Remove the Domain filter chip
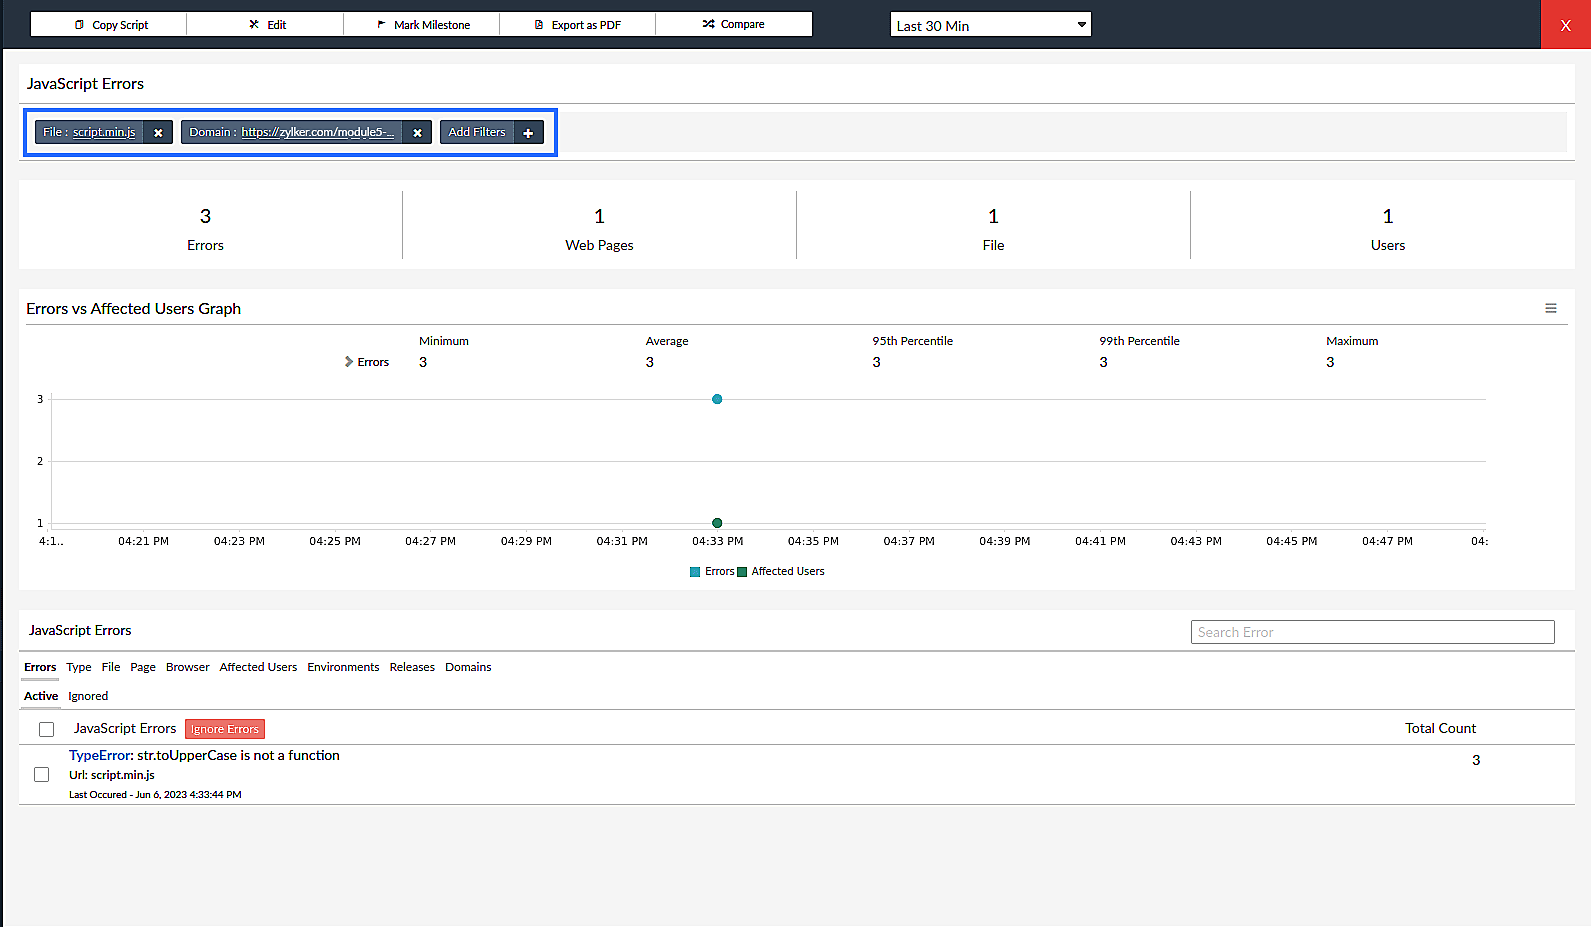The image size is (1591, 927). tap(417, 133)
